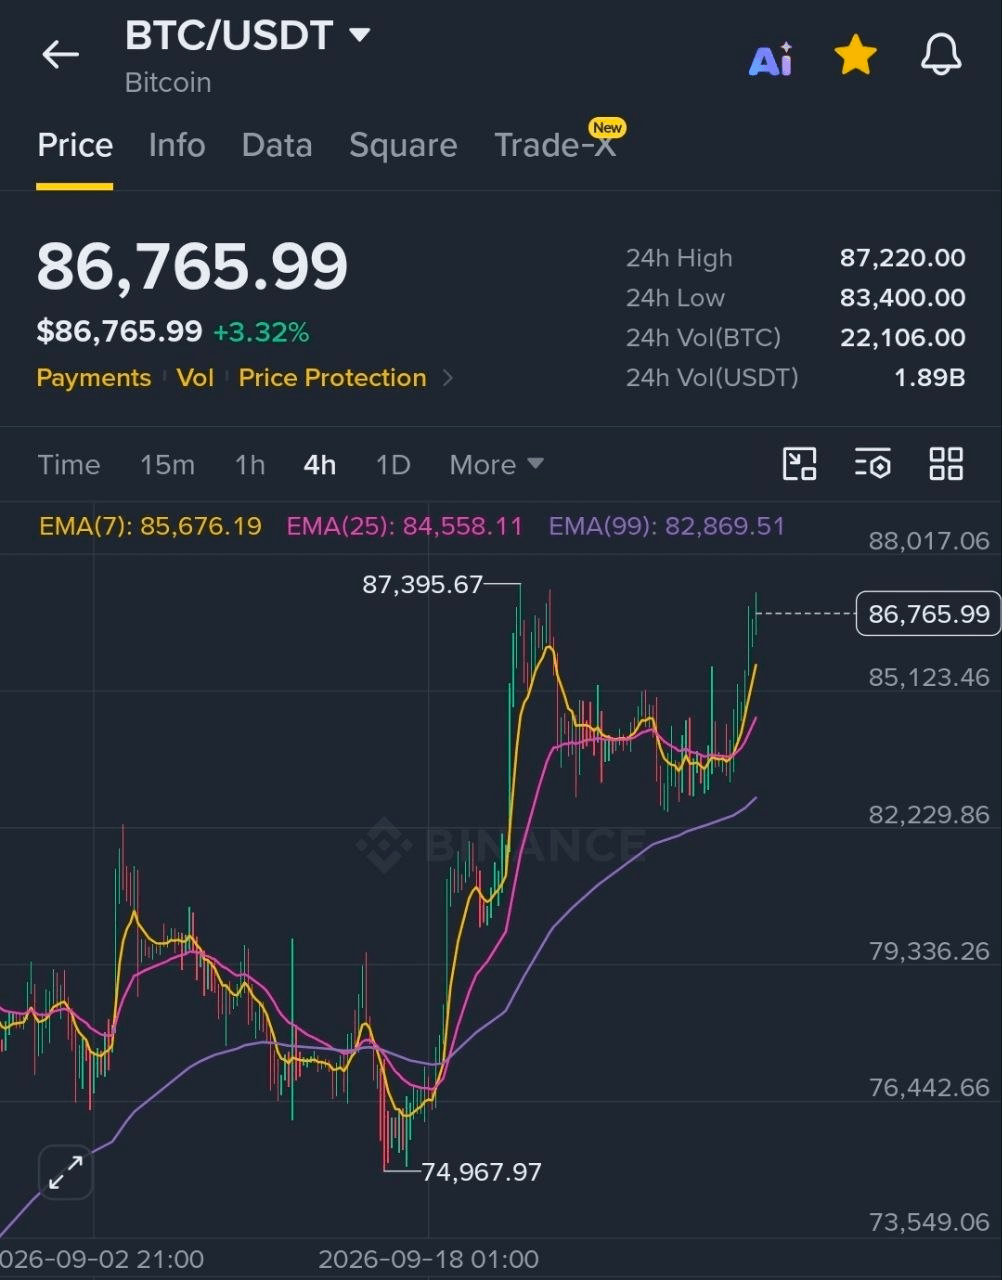The width and height of the screenshot is (1002, 1280).
Task: Select the 15m chart interval
Action: click(x=167, y=465)
